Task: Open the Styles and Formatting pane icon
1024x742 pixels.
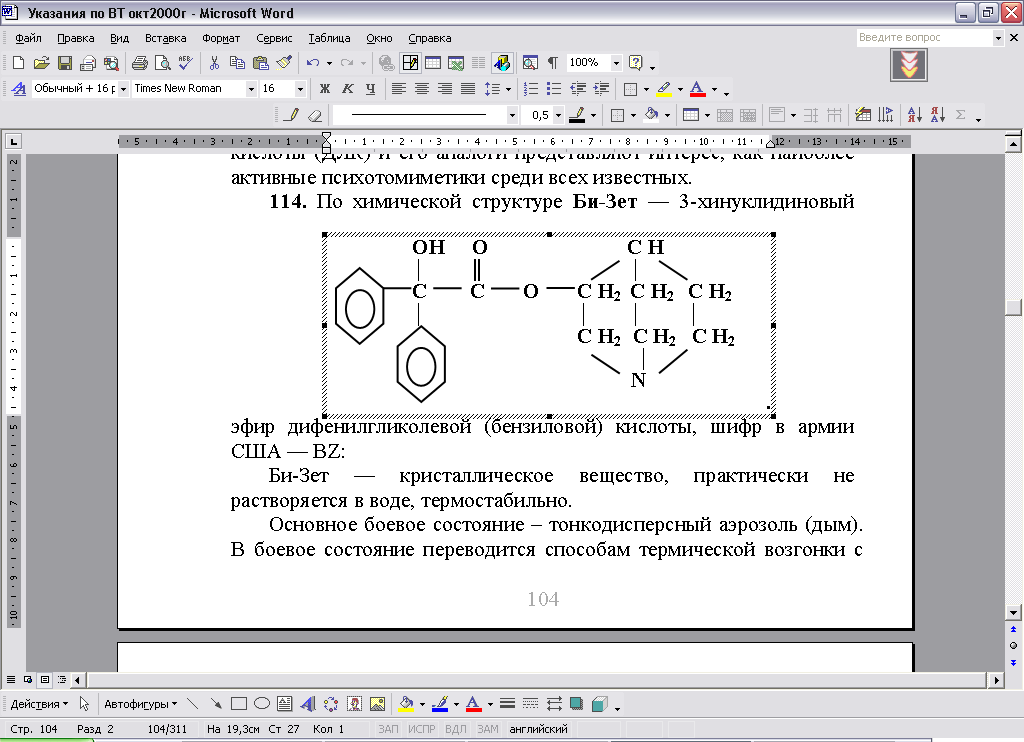Action: [x=19, y=89]
